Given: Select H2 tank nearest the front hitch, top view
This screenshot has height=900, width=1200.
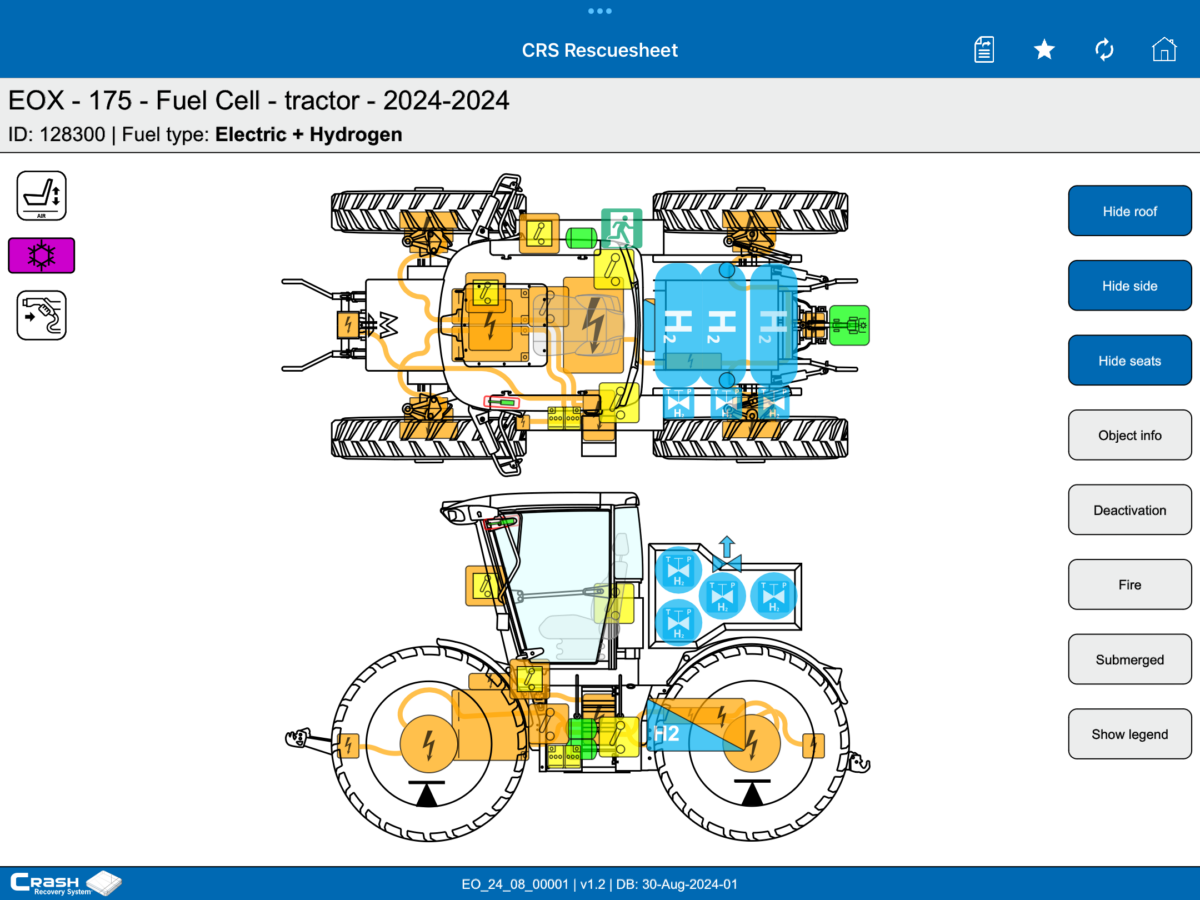Looking at the screenshot, I should (772, 325).
